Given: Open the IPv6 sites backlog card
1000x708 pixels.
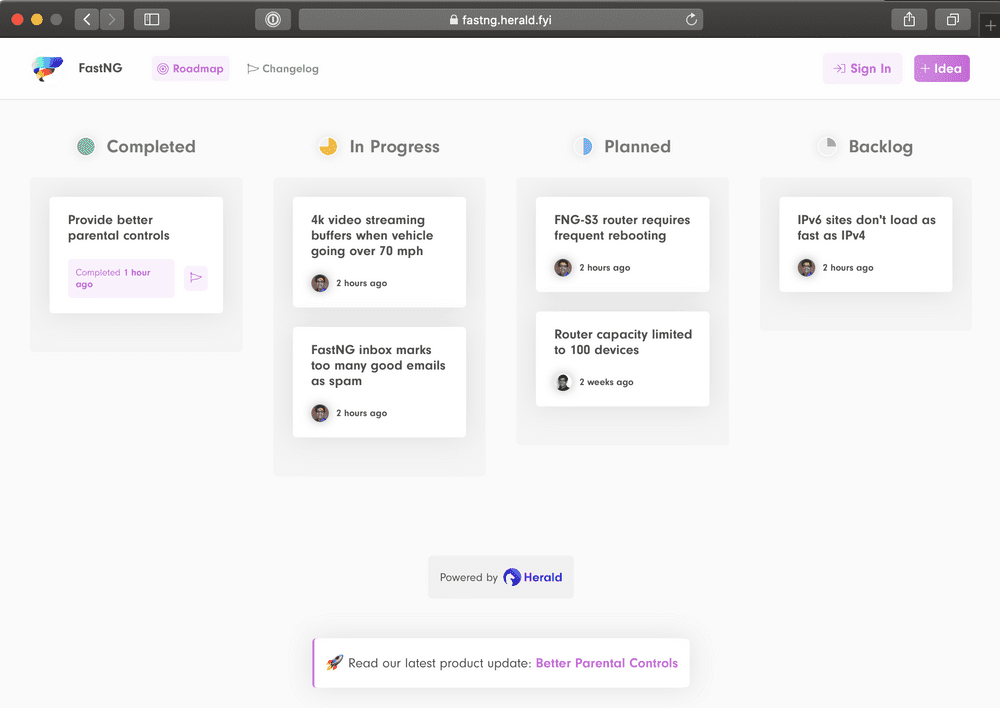Looking at the screenshot, I should 866,228.
